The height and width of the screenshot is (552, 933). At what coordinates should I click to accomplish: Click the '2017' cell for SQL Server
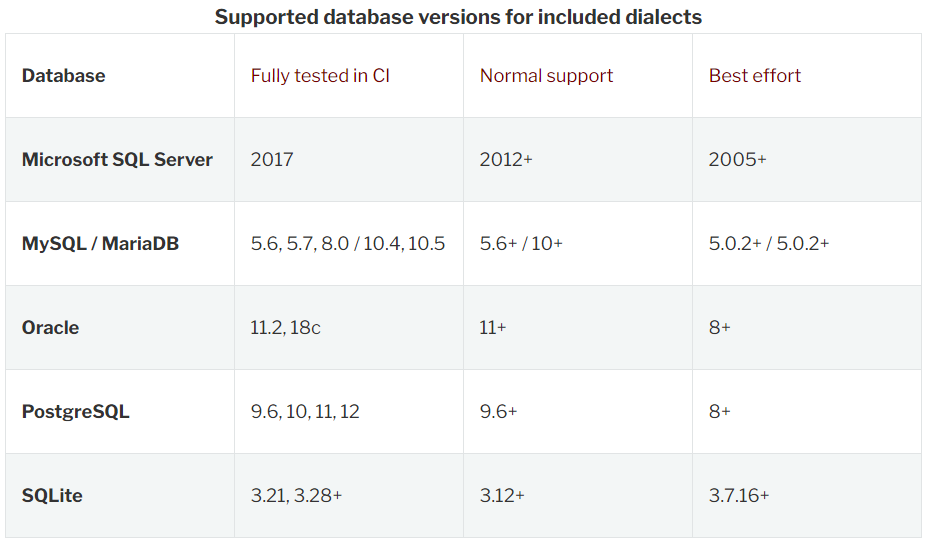pyautogui.click(x=272, y=160)
